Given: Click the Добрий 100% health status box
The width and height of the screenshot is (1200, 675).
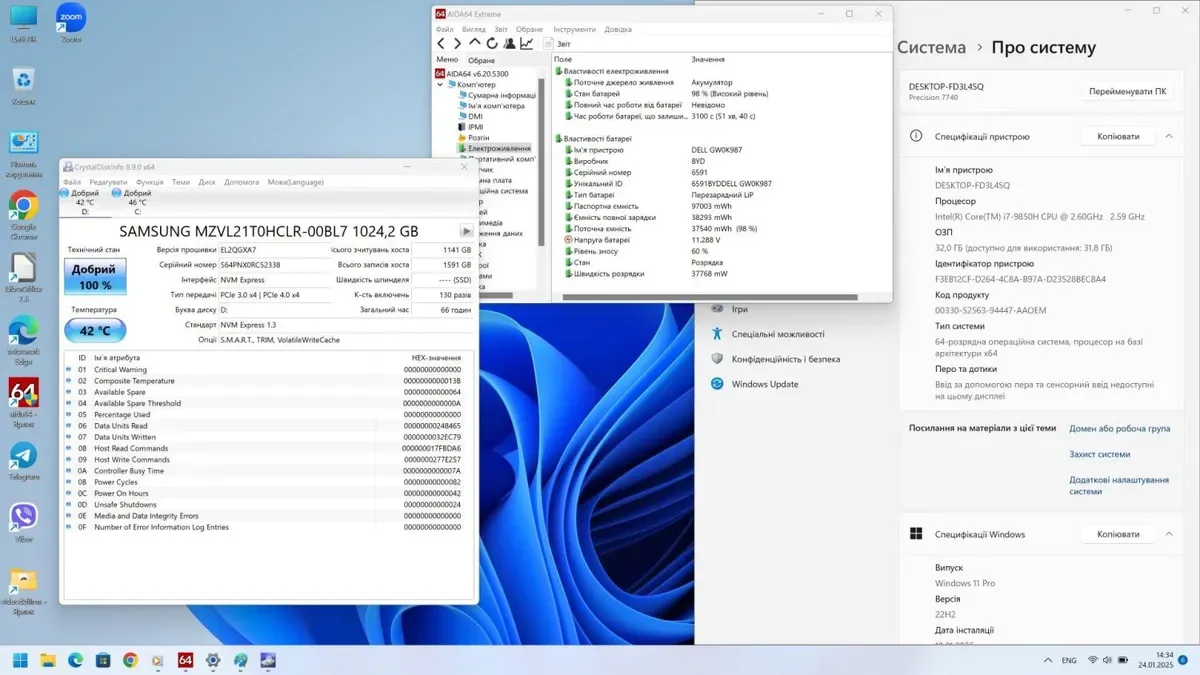Looking at the screenshot, I should tap(95, 277).
